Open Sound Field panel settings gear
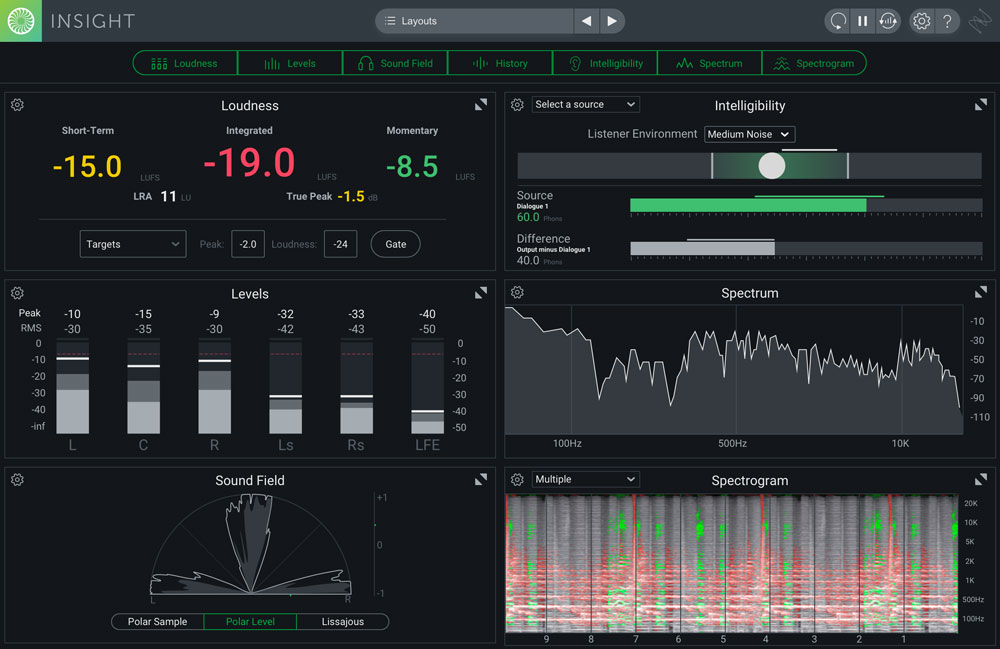1000x649 pixels. click(17, 479)
